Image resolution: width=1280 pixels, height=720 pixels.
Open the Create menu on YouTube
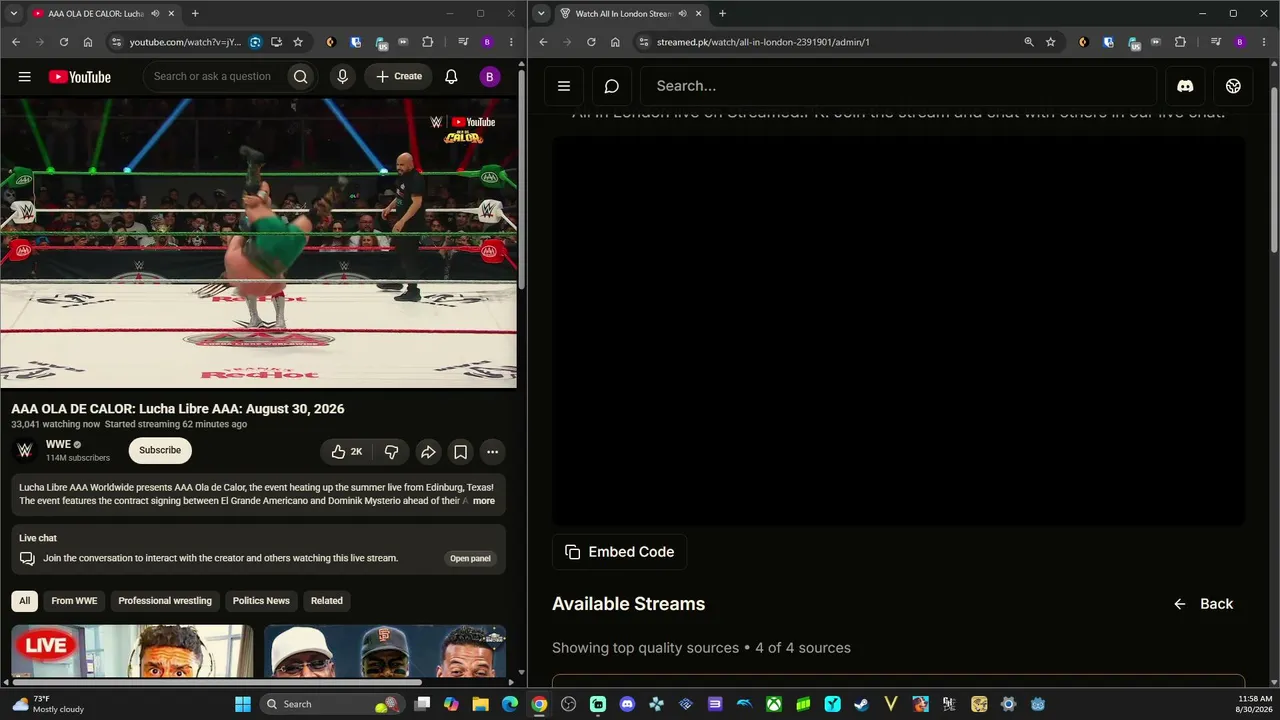pos(399,77)
